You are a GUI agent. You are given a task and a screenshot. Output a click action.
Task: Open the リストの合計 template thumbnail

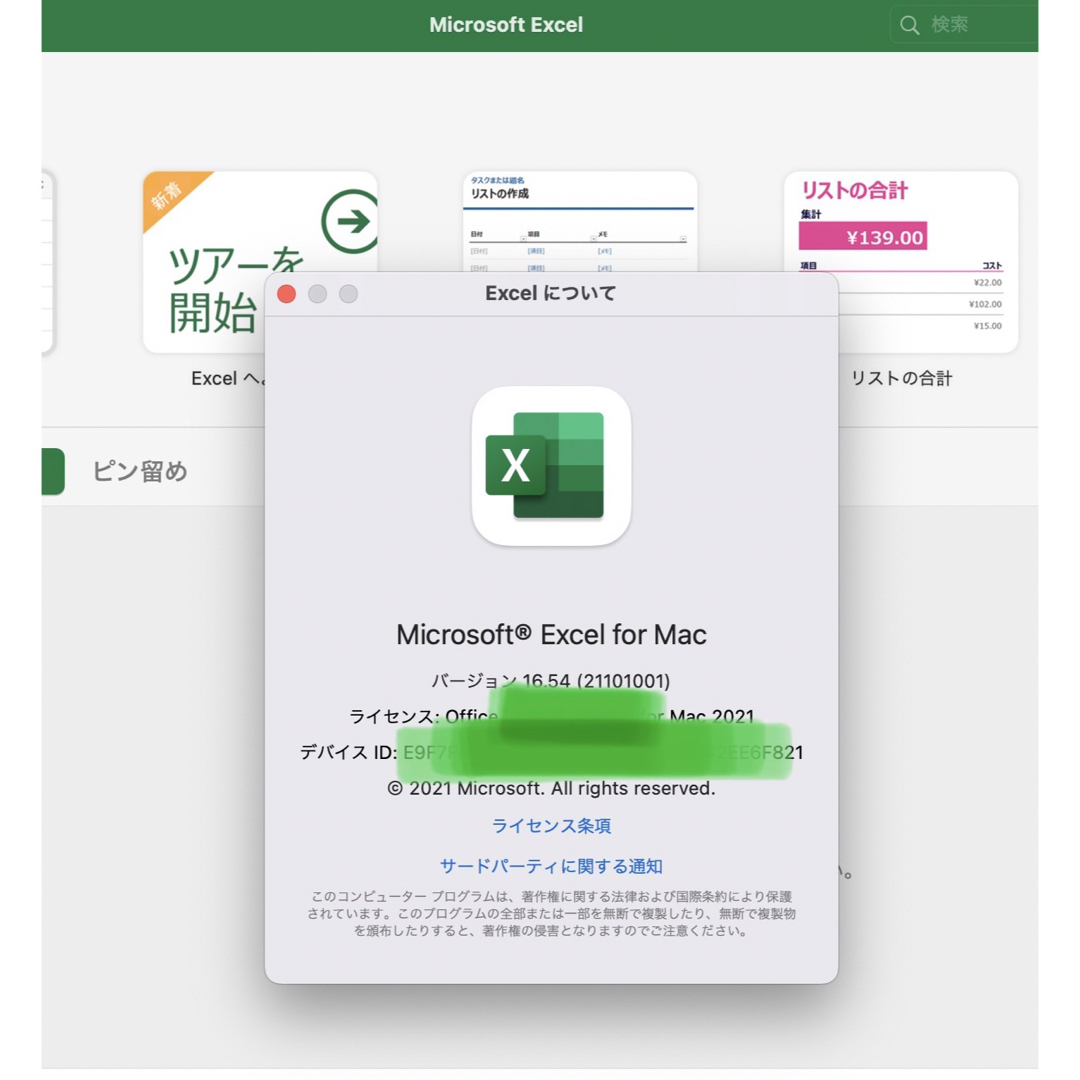pyautogui.click(x=901, y=262)
